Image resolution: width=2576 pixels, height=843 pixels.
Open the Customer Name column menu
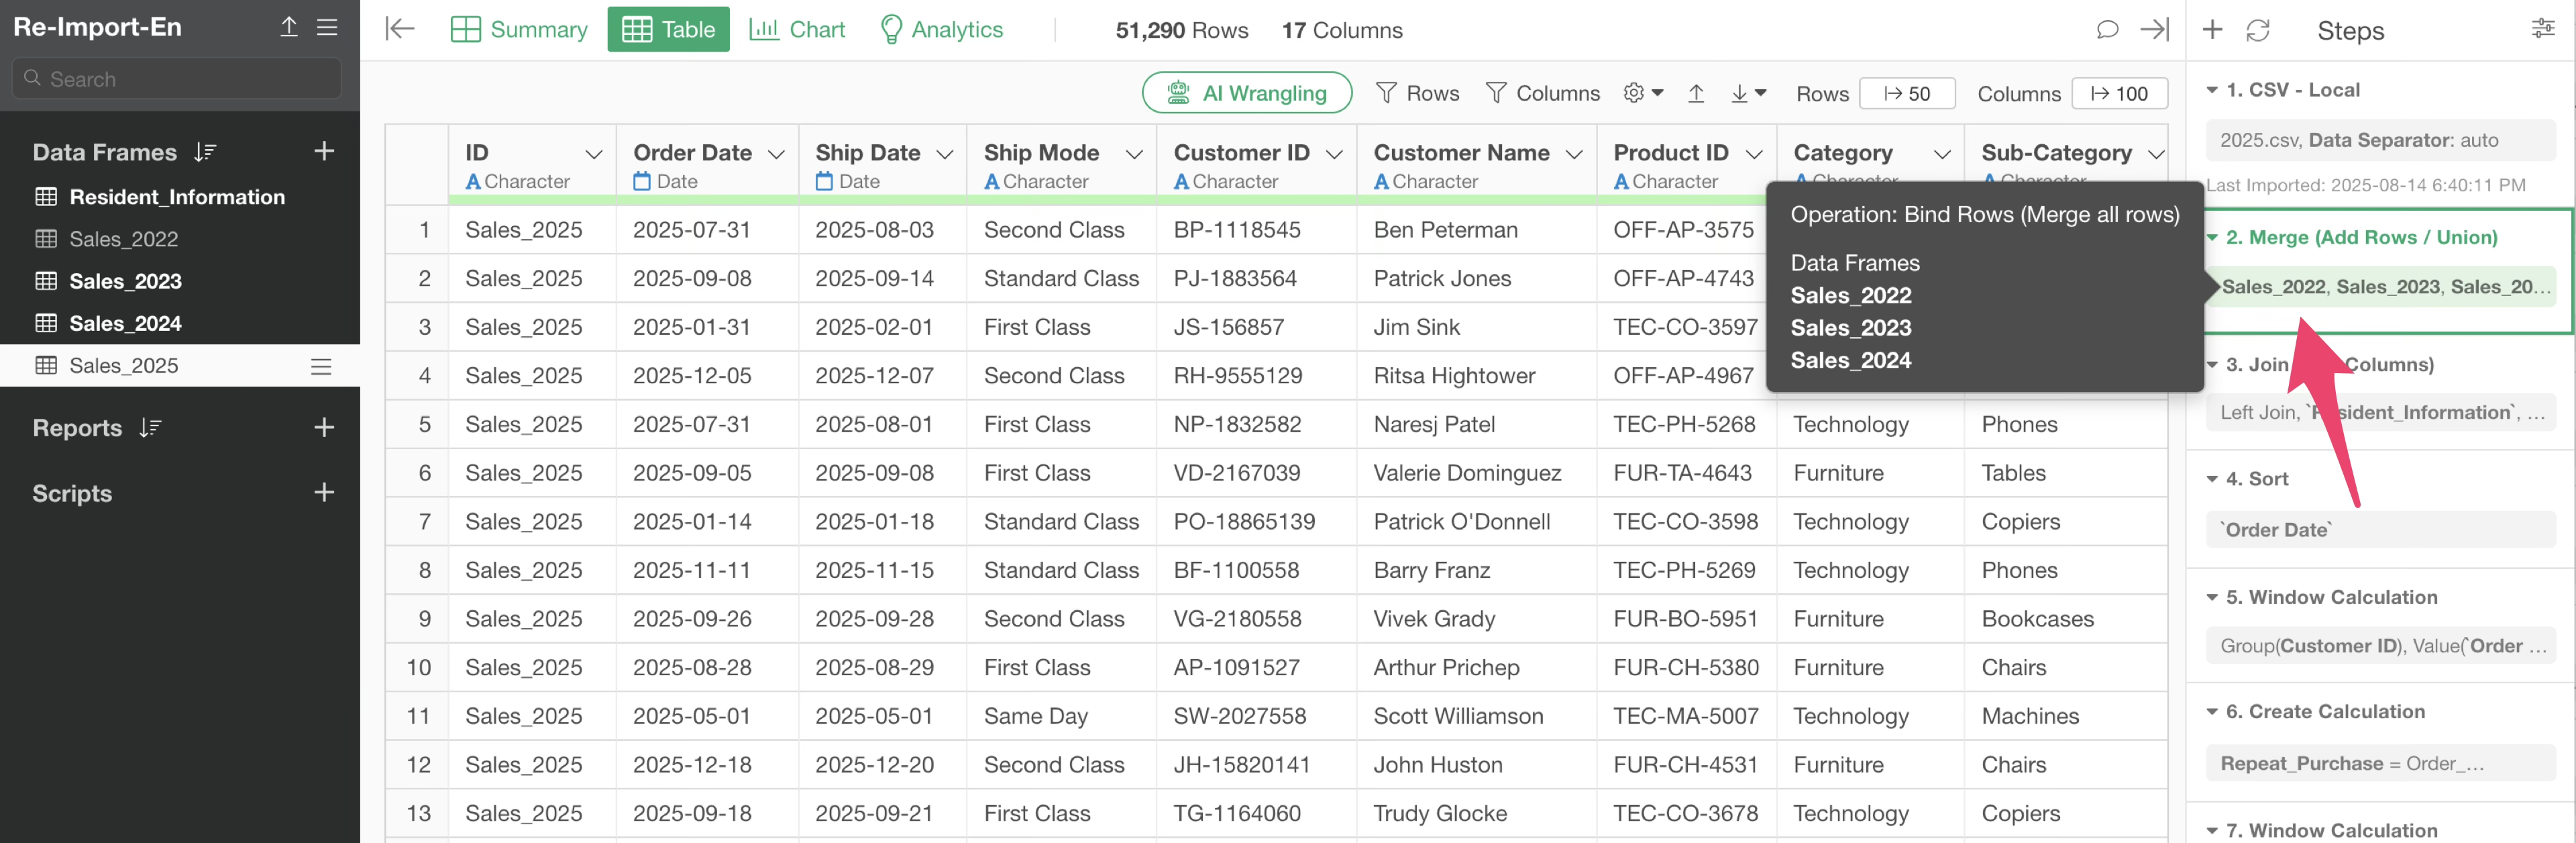coord(1574,154)
